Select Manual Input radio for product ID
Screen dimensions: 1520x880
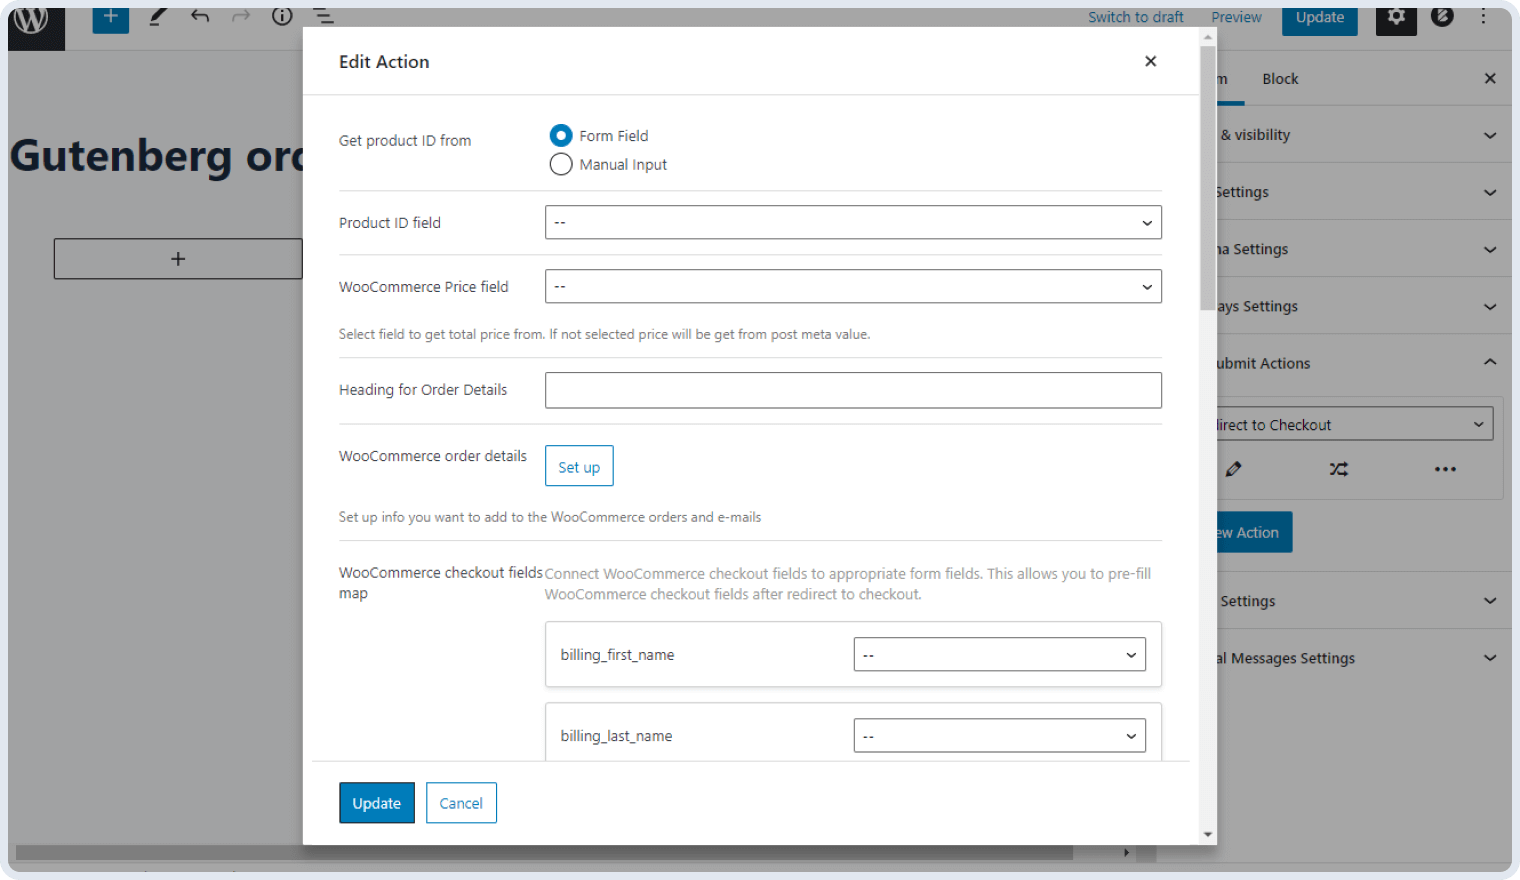(561, 164)
